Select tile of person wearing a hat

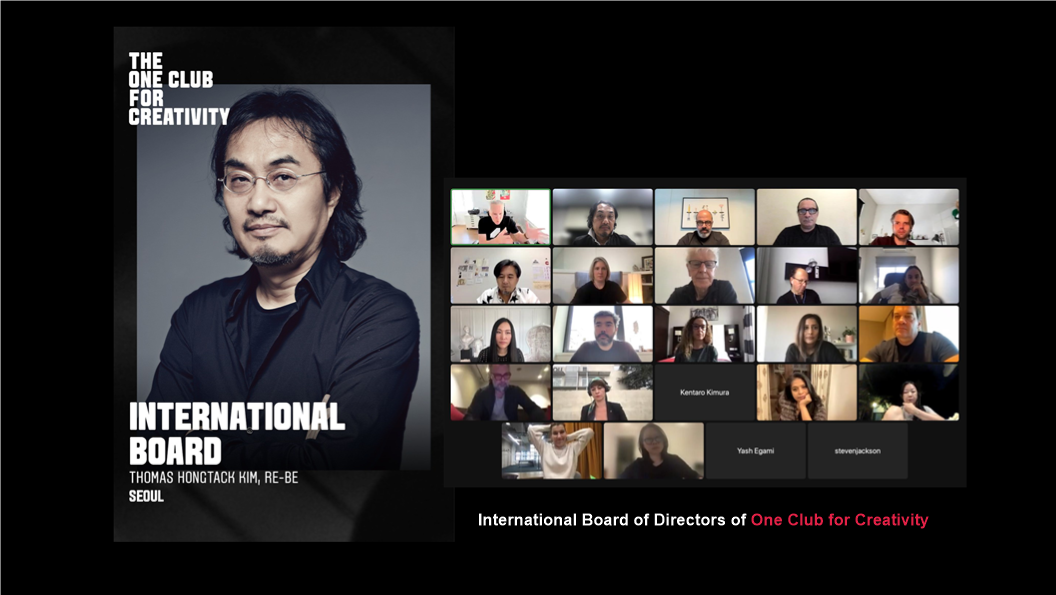[x=603, y=392]
